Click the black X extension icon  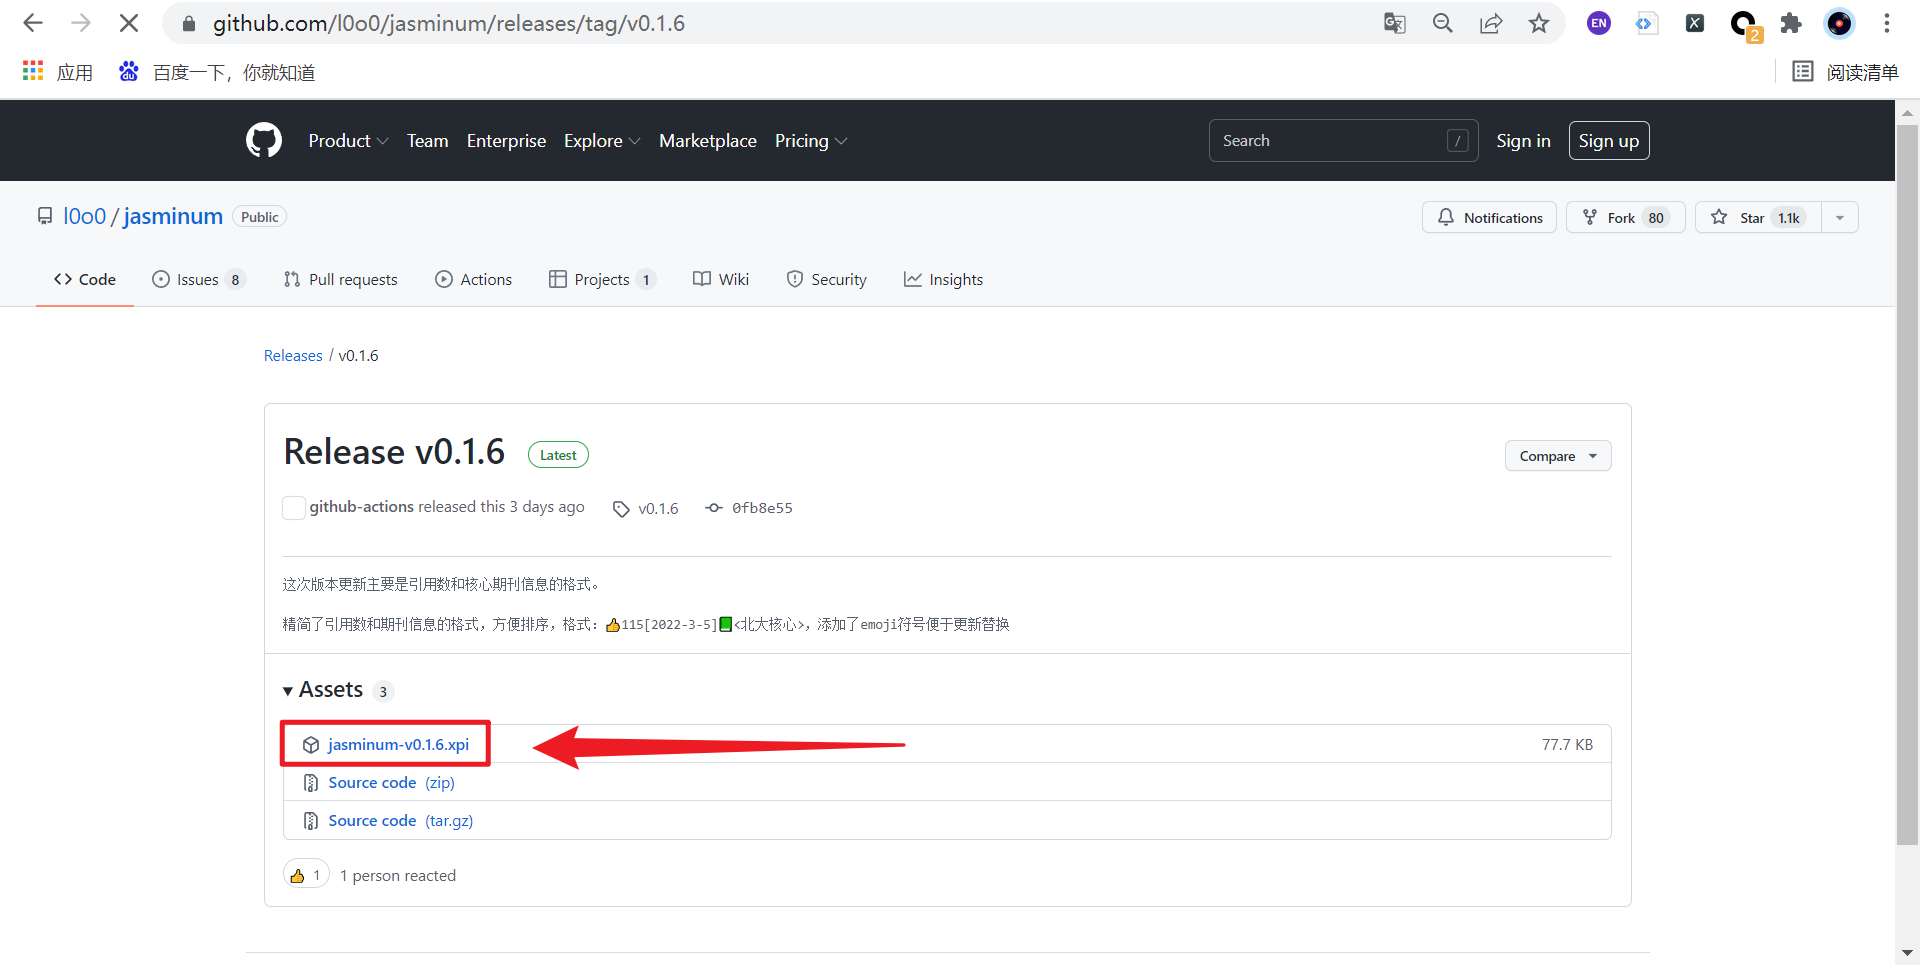[1695, 23]
